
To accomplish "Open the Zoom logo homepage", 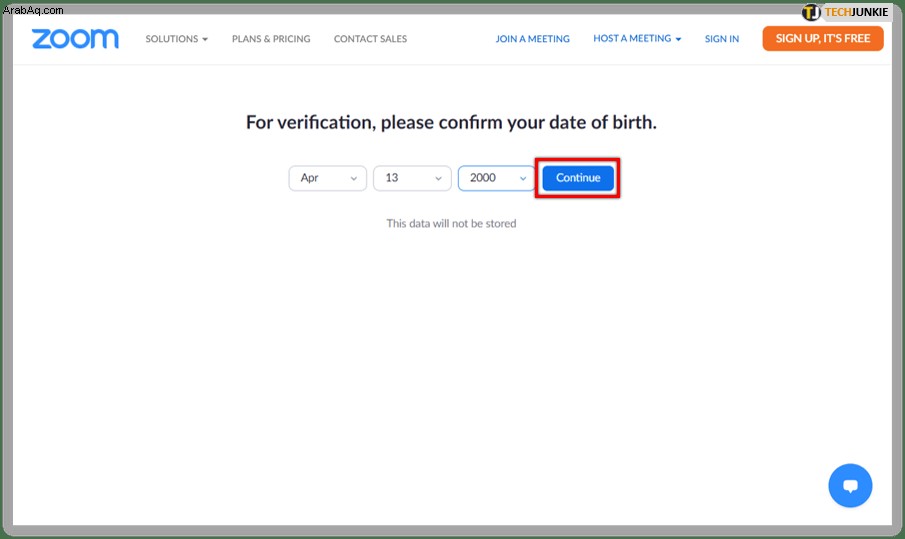I will click(75, 39).
